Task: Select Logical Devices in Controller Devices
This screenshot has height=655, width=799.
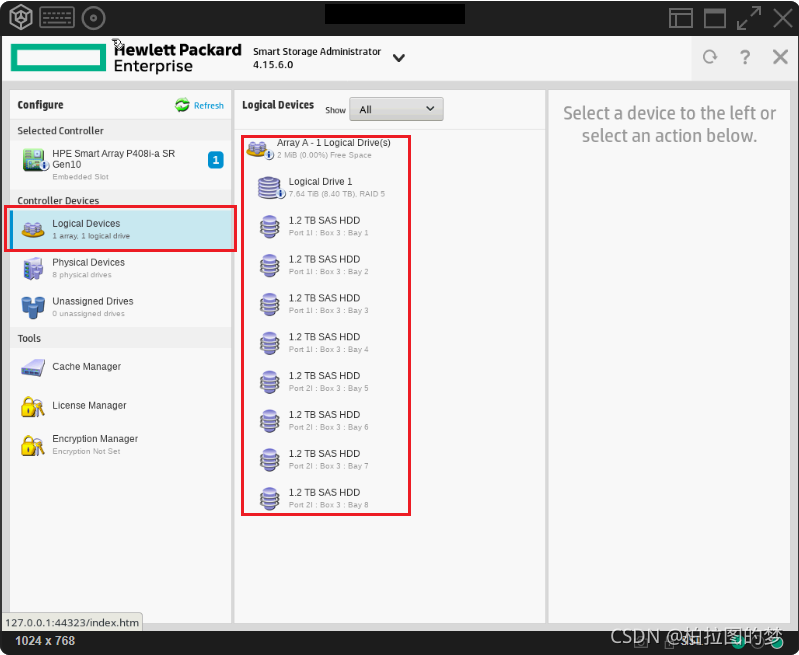Action: 121,229
